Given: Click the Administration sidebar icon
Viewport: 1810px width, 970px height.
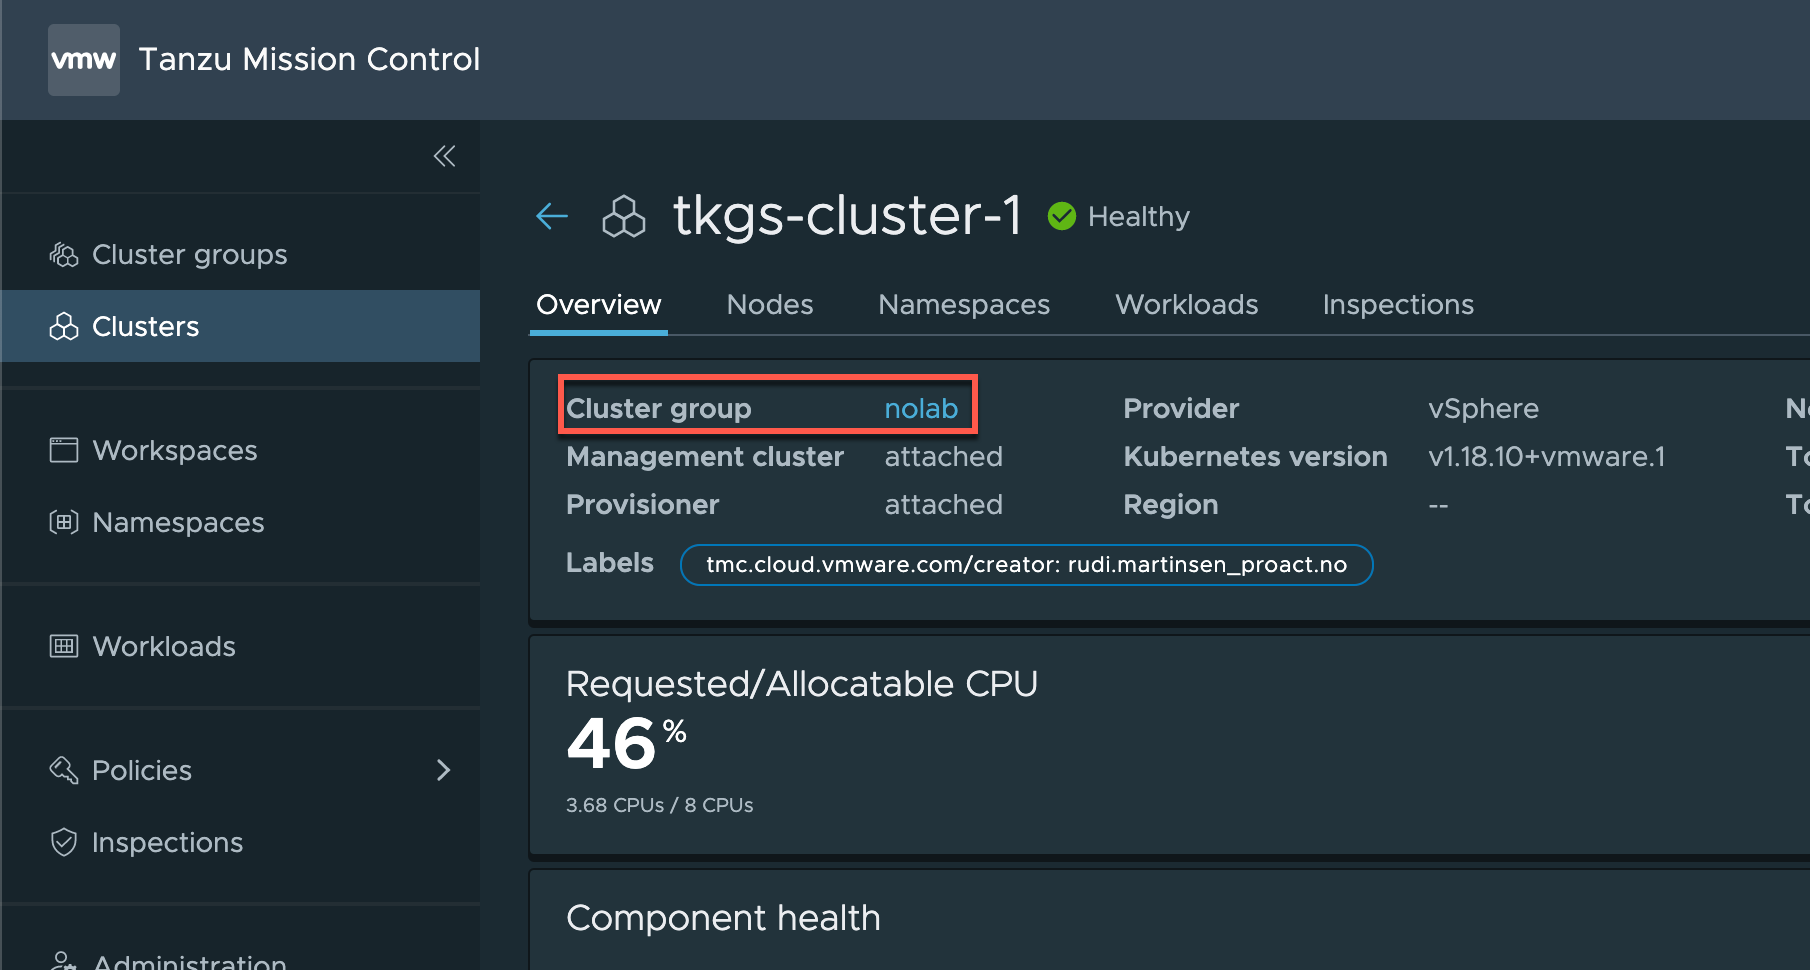Looking at the screenshot, I should [x=64, y=962].
